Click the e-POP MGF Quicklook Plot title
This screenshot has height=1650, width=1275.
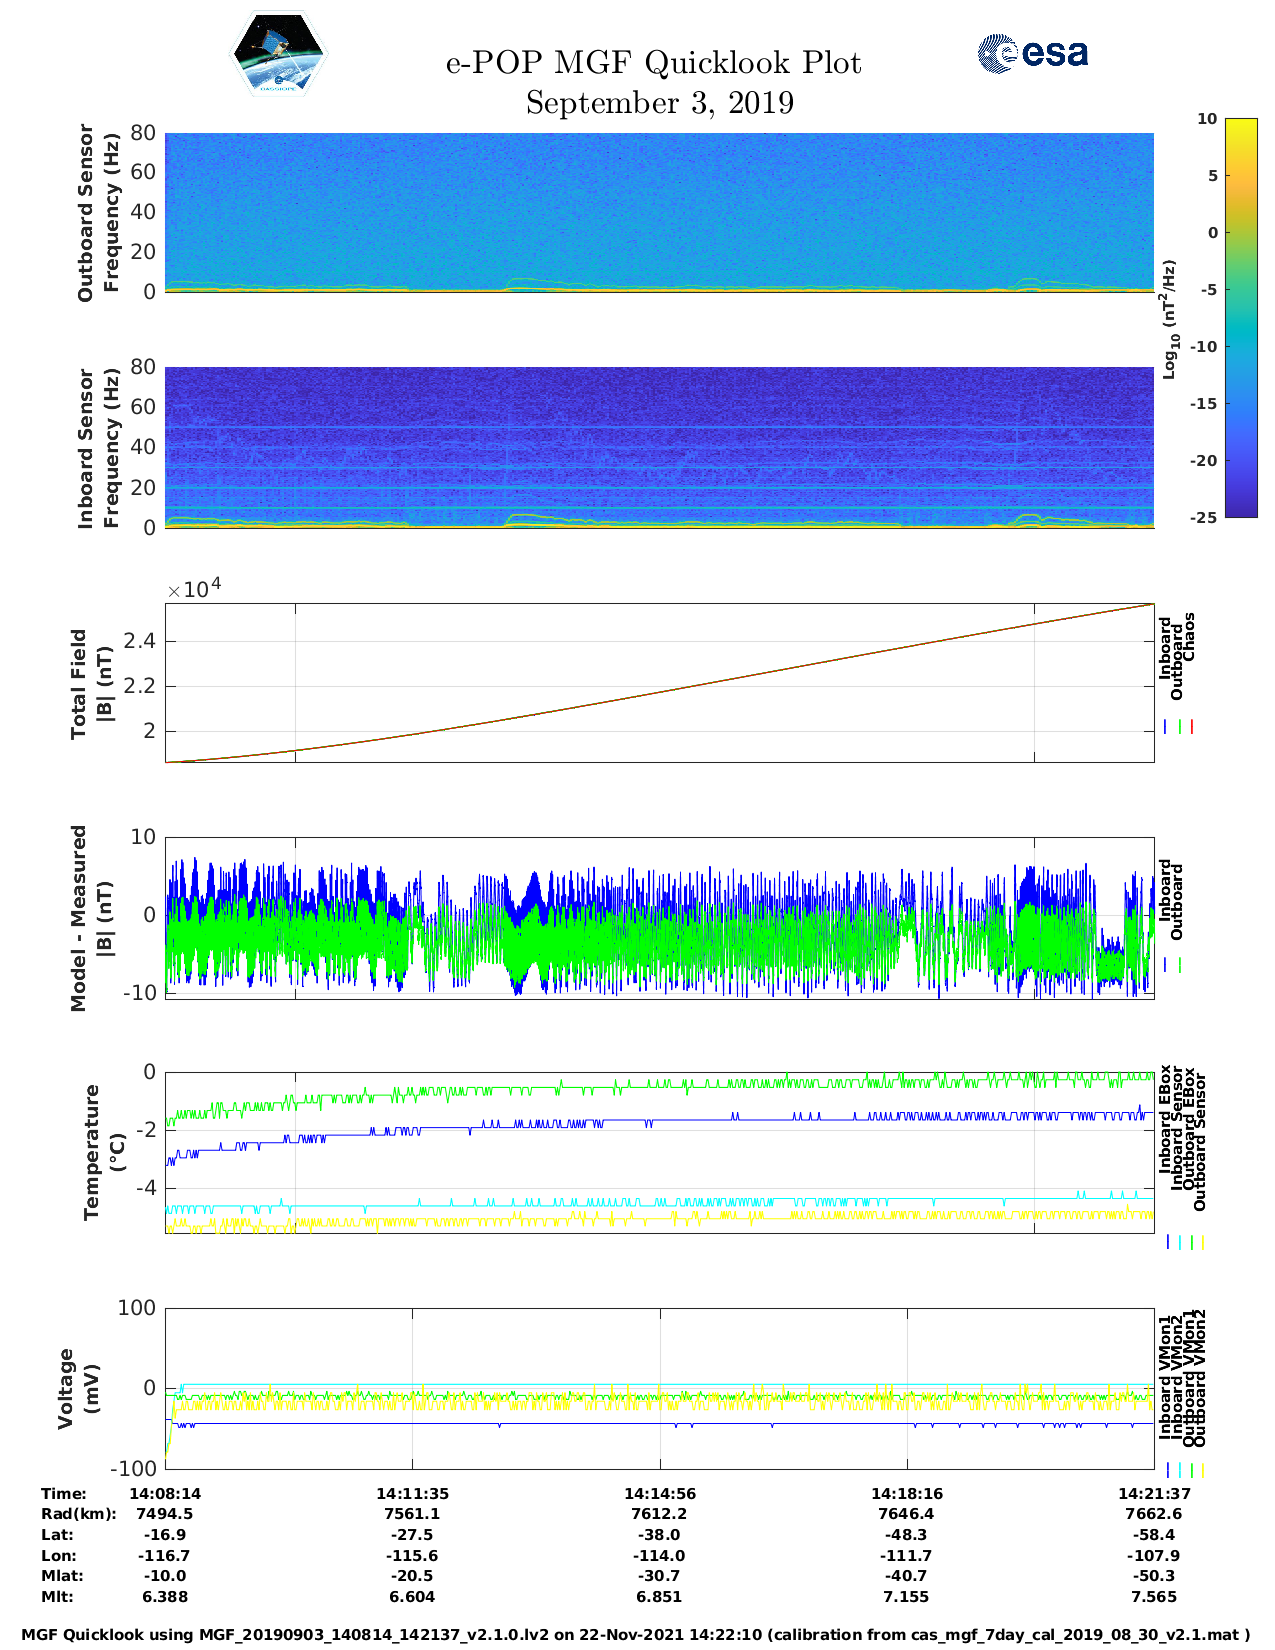653,63
